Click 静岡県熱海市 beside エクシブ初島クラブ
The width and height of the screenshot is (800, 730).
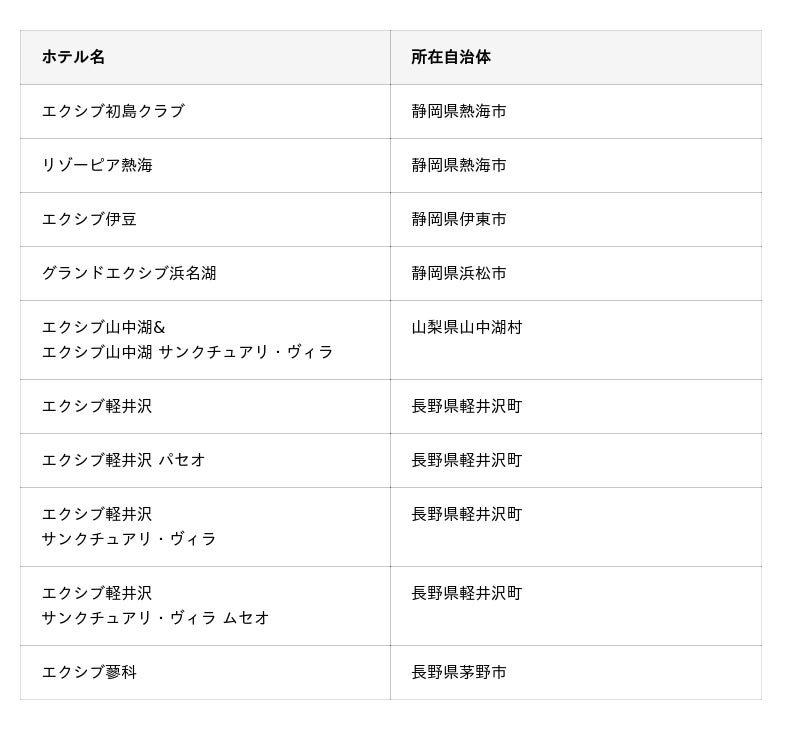point(459,111)
